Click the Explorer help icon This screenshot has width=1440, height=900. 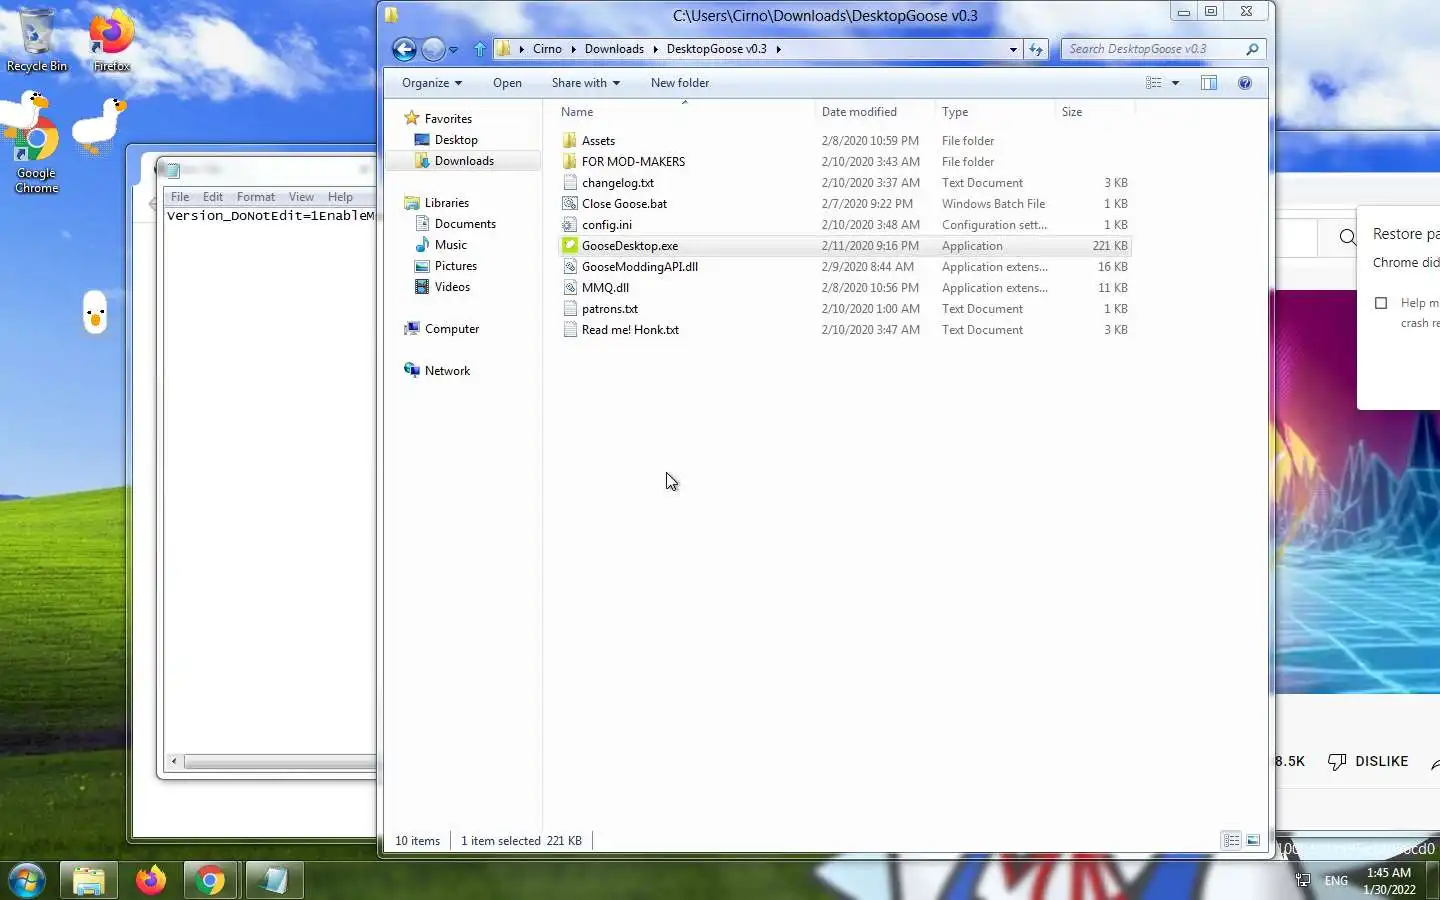[1245, 83]
